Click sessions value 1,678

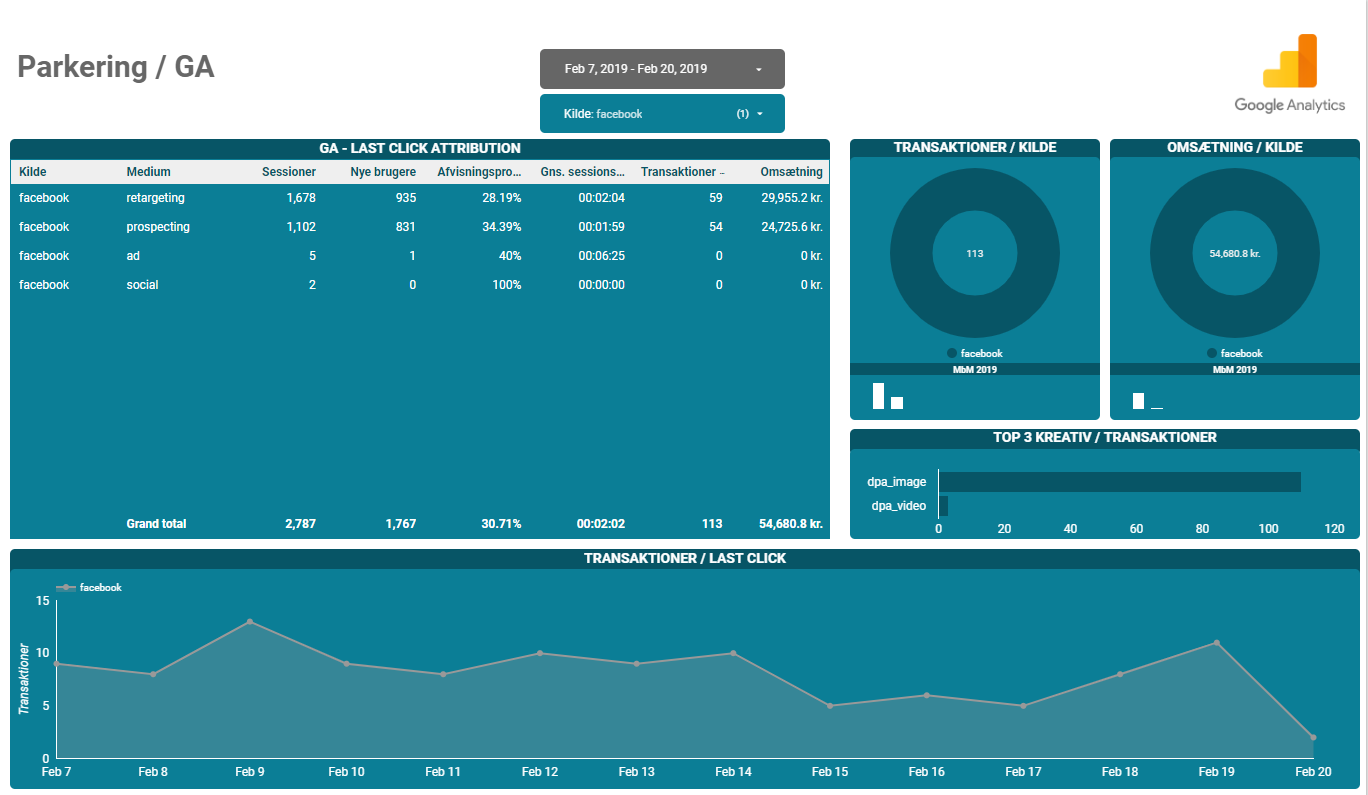click(x=301, y=198)
